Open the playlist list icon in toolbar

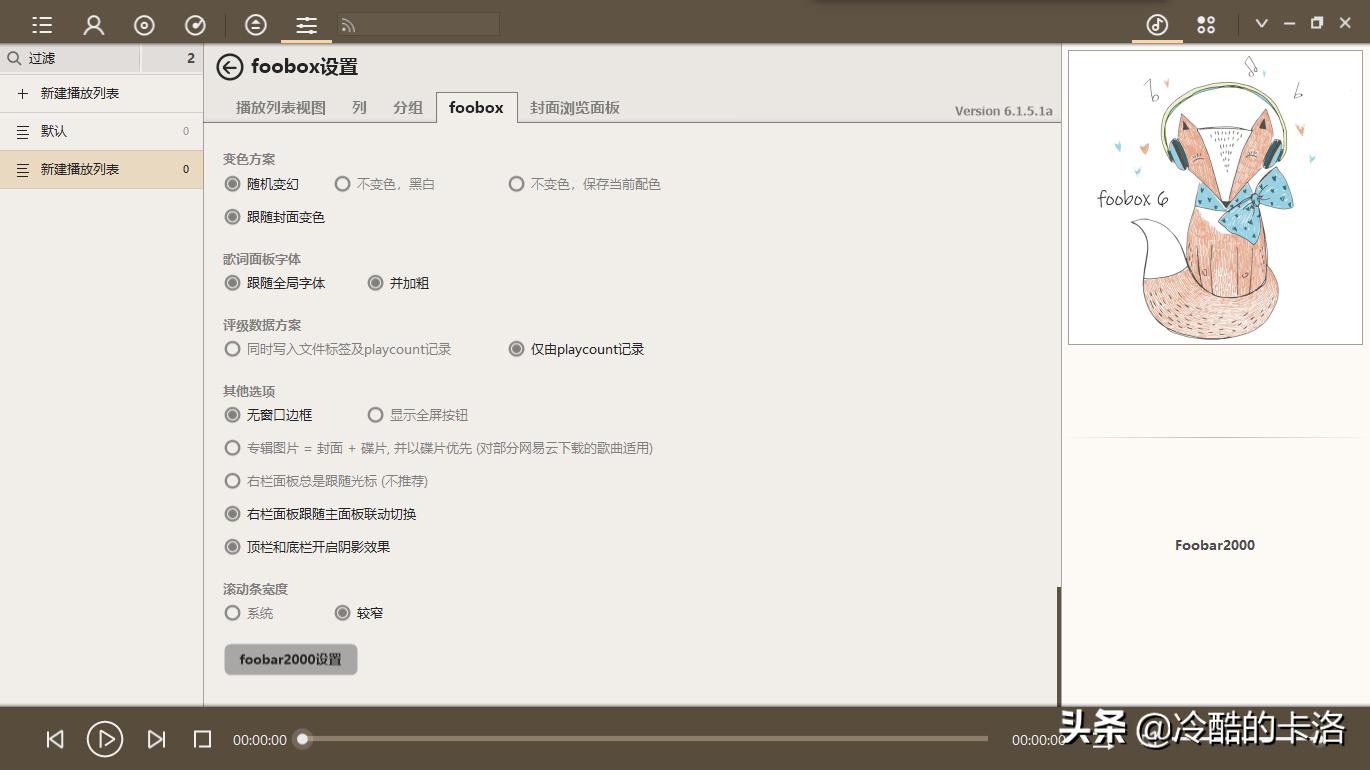(41, 24)
